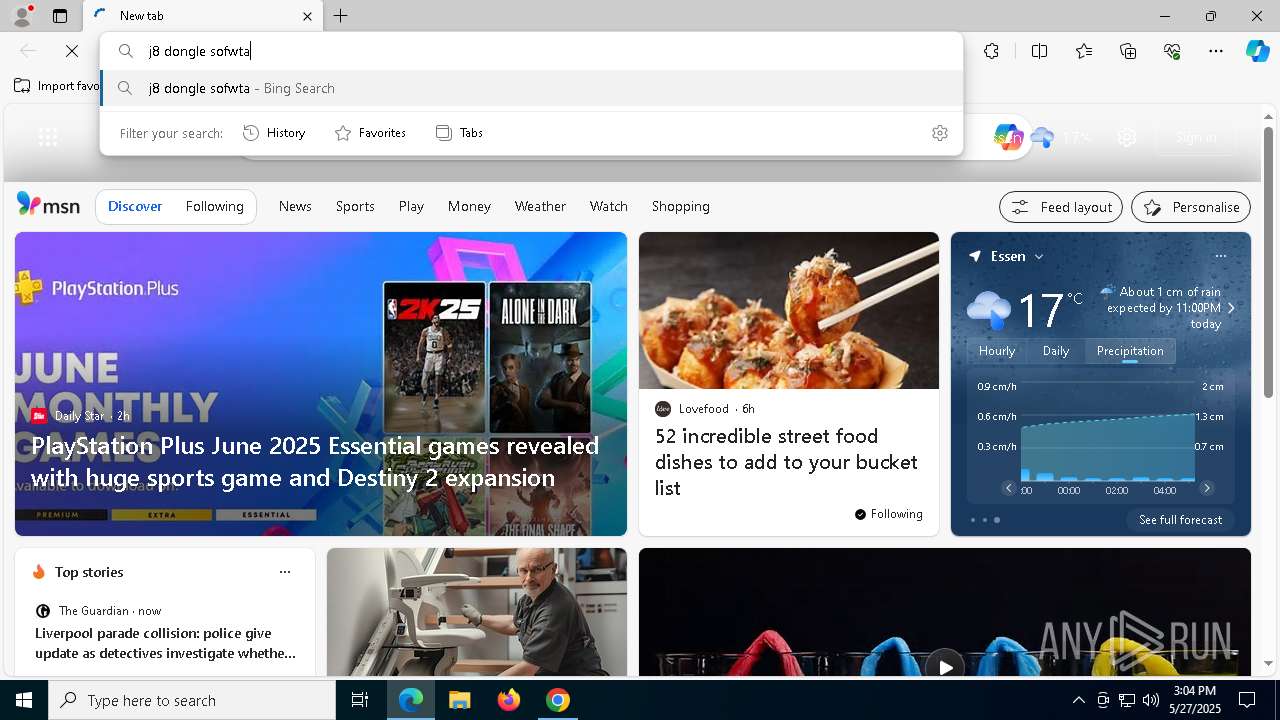Open the Money category
1280x720 pixels.
point(469,206)
